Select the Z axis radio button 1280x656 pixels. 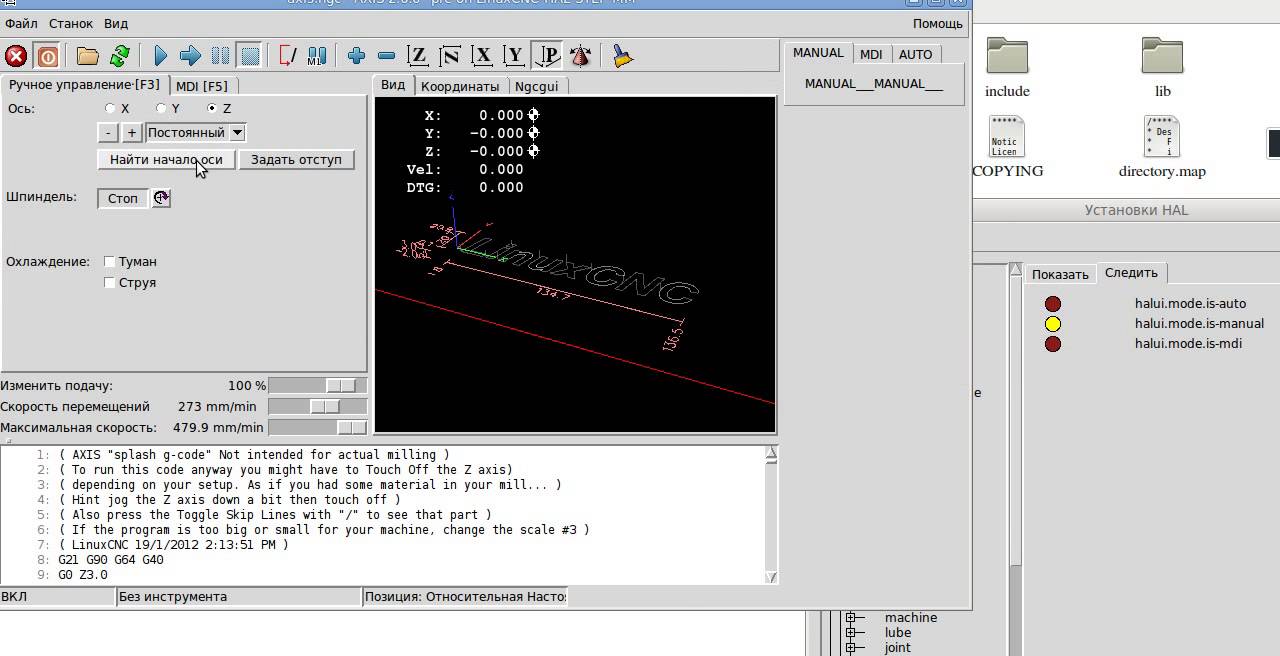[212, 108]
